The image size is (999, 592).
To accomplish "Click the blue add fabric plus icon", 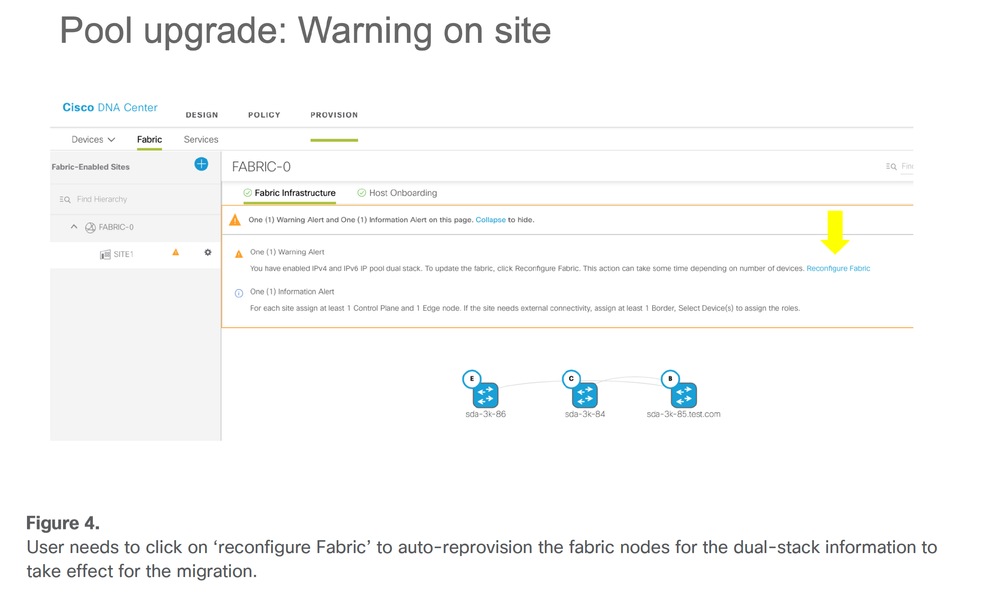I will tap(201, 164).
